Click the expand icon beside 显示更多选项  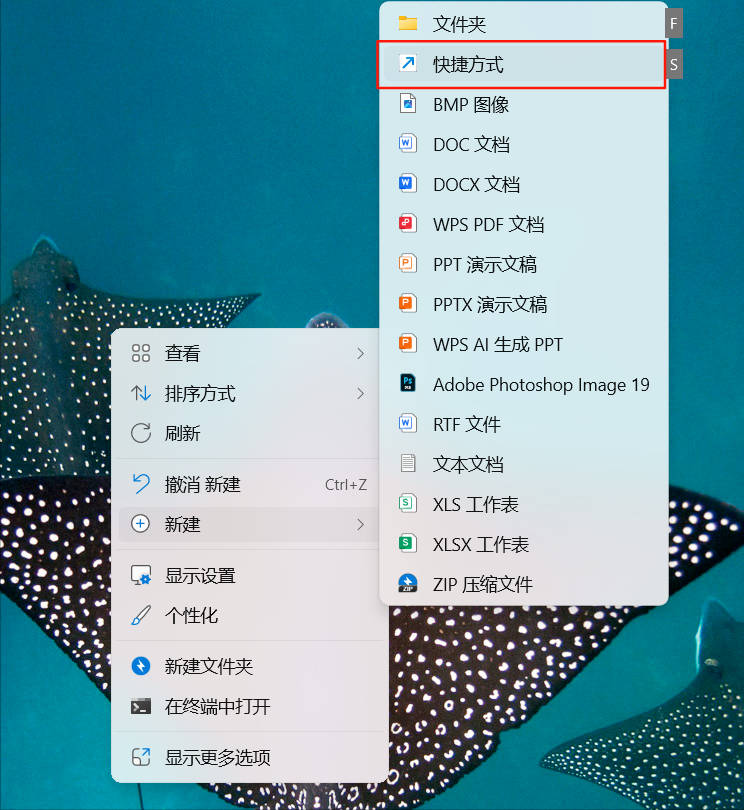[141, 757]
